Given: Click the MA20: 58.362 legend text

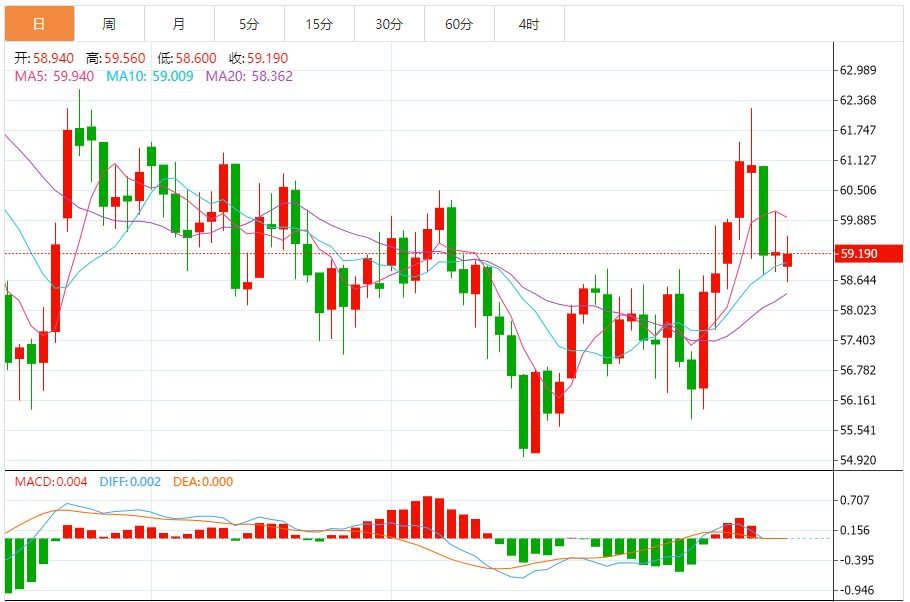Looking at the screenshot, I should tap(249, 76).
